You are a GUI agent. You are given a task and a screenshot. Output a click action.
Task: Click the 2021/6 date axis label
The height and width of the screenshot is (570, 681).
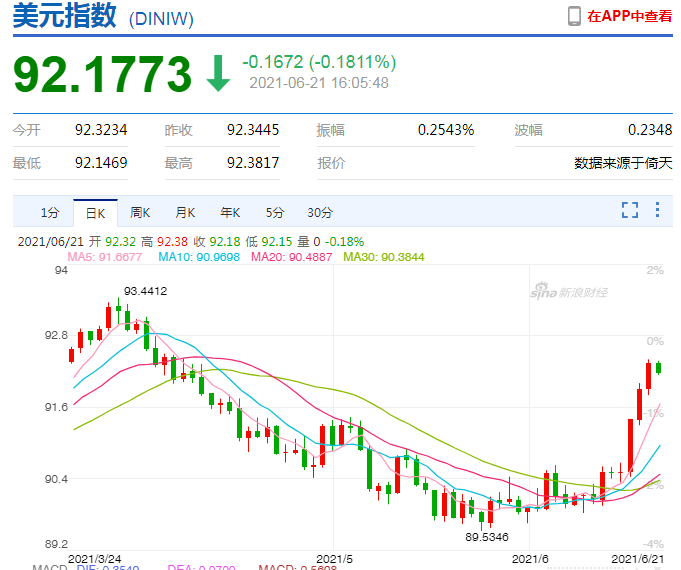[530, 559]
